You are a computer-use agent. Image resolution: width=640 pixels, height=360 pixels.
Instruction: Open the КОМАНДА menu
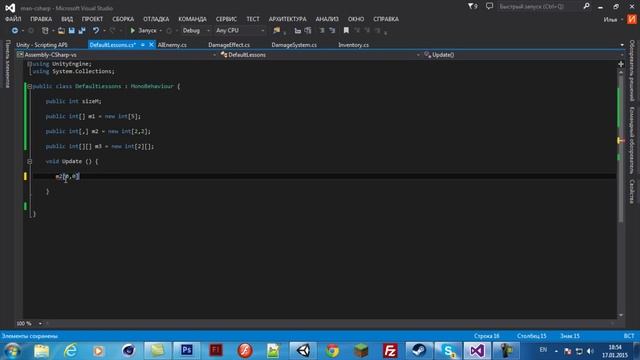point(192,19)
